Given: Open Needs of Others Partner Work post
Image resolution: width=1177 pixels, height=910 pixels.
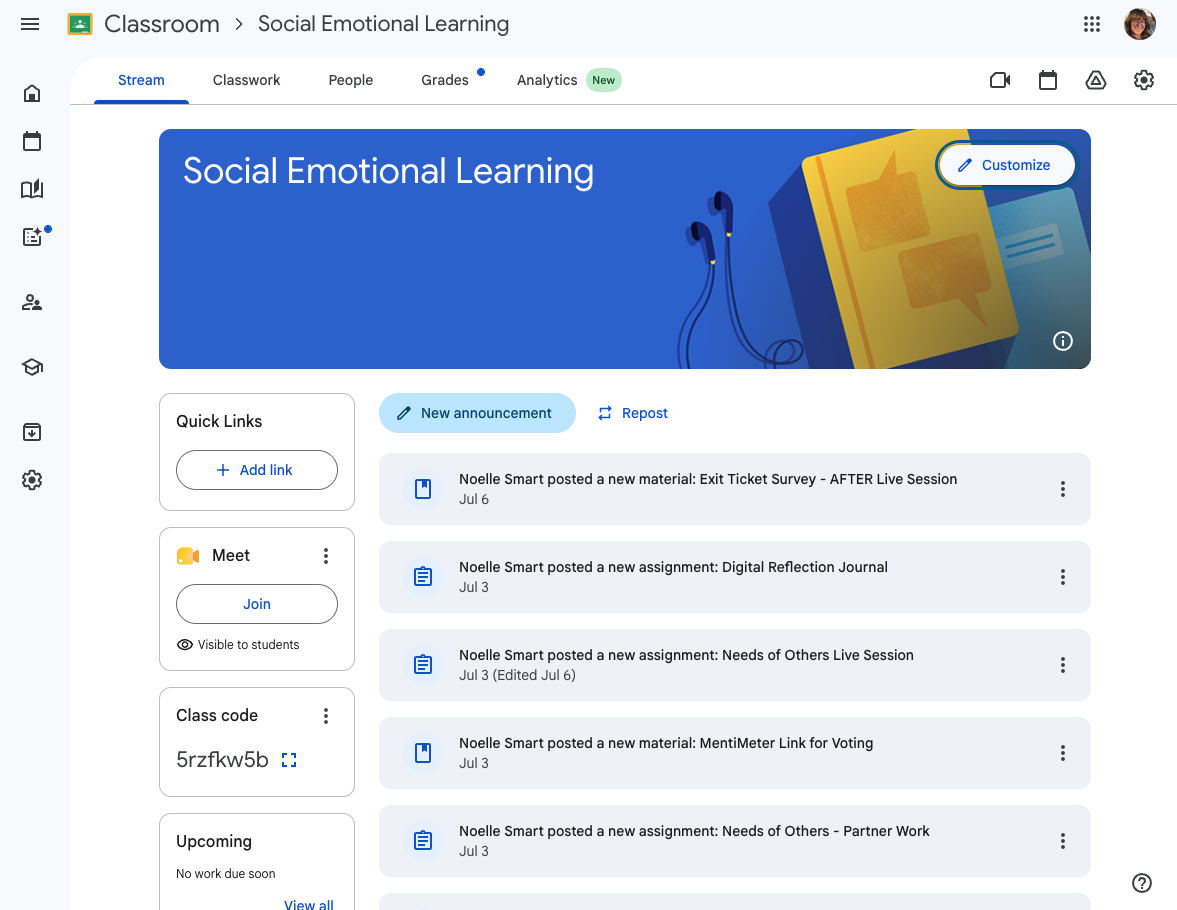Looking at the screenshot, I should click(x=734, y=841).
